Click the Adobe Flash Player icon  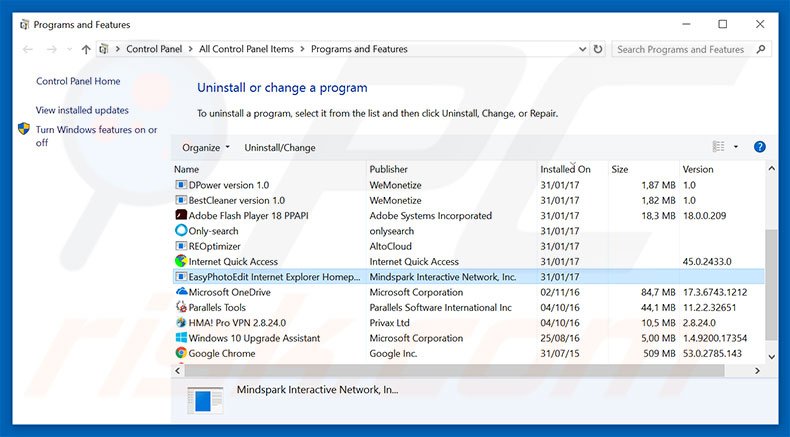(x=181, y=215)
